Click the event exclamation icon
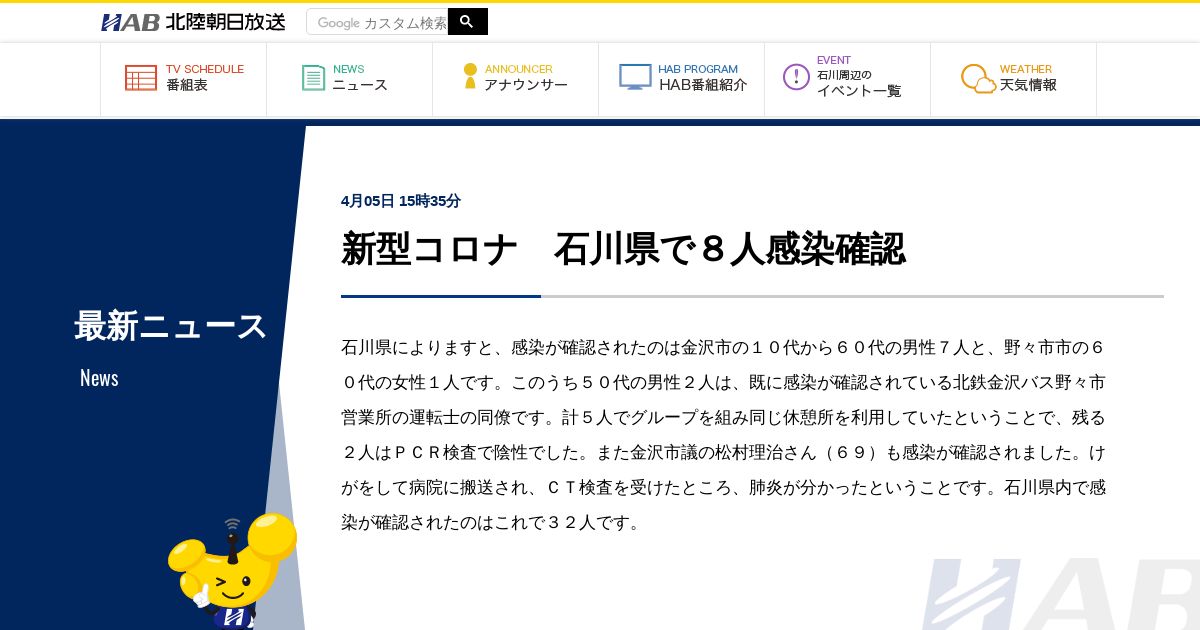The height and width of the screenshot is (630, 1200). point(796,77)
